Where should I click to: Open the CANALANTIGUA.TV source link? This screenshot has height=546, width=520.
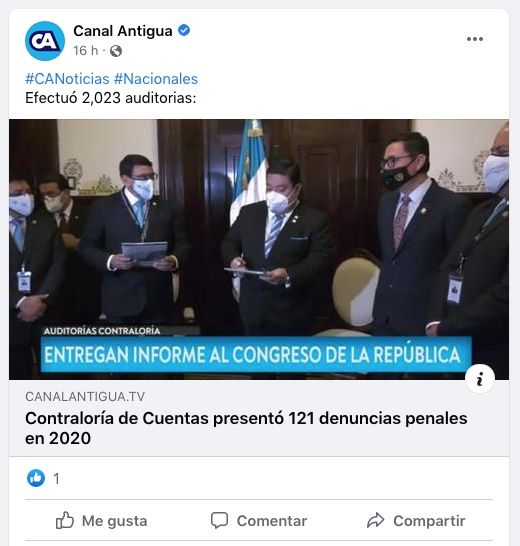click(x=85, y=397)
